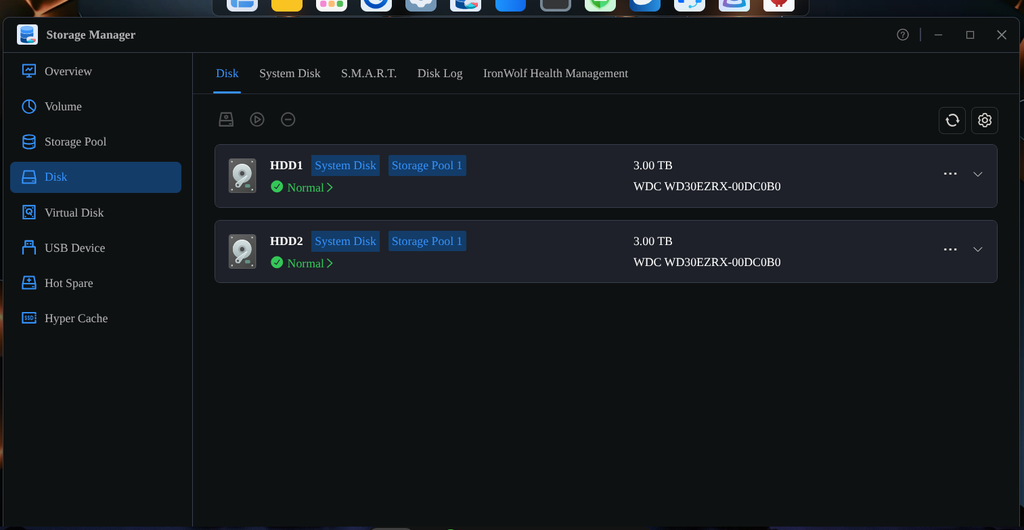Click the Storage Manager app icon
Image resolution: width=1024 pixels, height=530 pixels.
pyautogui.click(x=27, y=35)
